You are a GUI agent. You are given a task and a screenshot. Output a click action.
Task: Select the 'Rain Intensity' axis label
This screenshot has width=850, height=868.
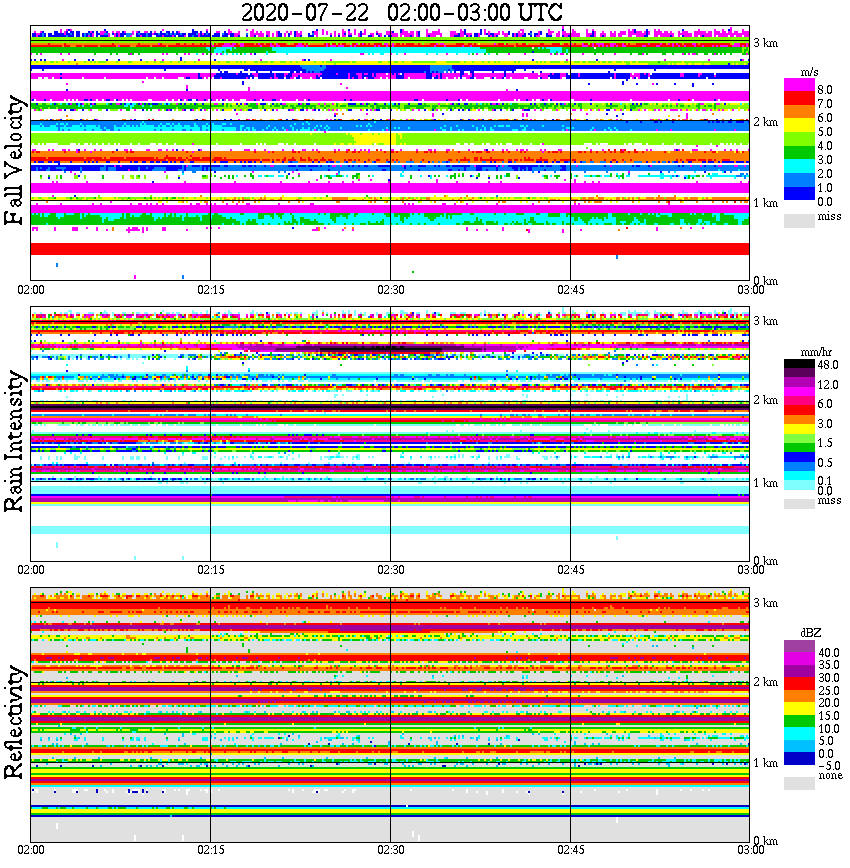(x=14, y=441)
